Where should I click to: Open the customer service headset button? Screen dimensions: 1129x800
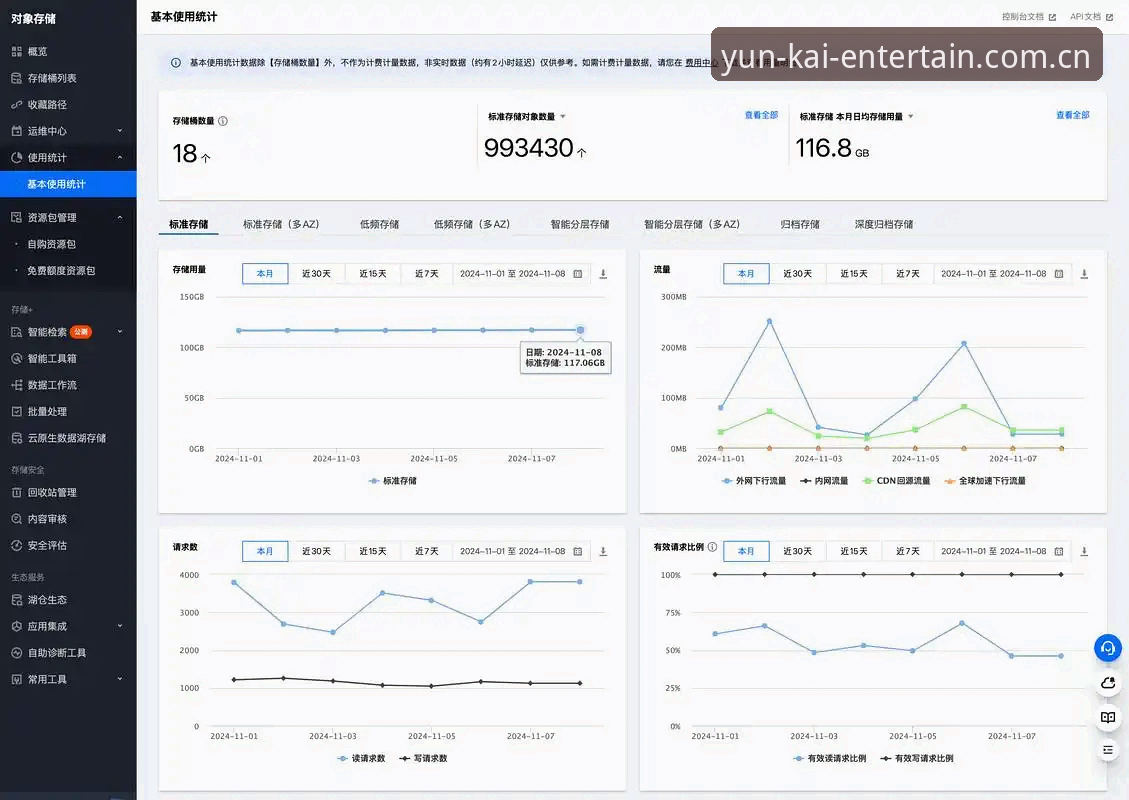1108,648
